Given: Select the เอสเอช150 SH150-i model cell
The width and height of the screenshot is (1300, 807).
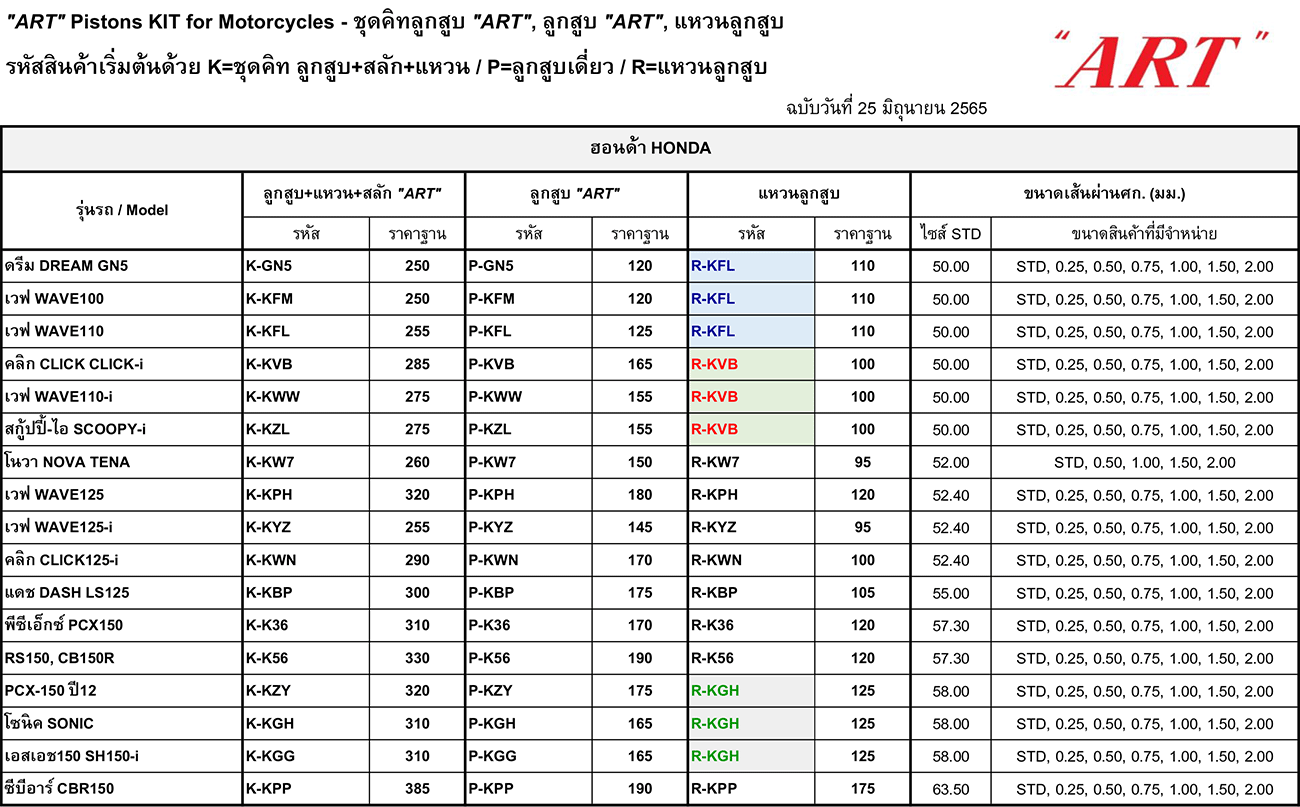Looking at the screenshot, I should tap(122, 756).
